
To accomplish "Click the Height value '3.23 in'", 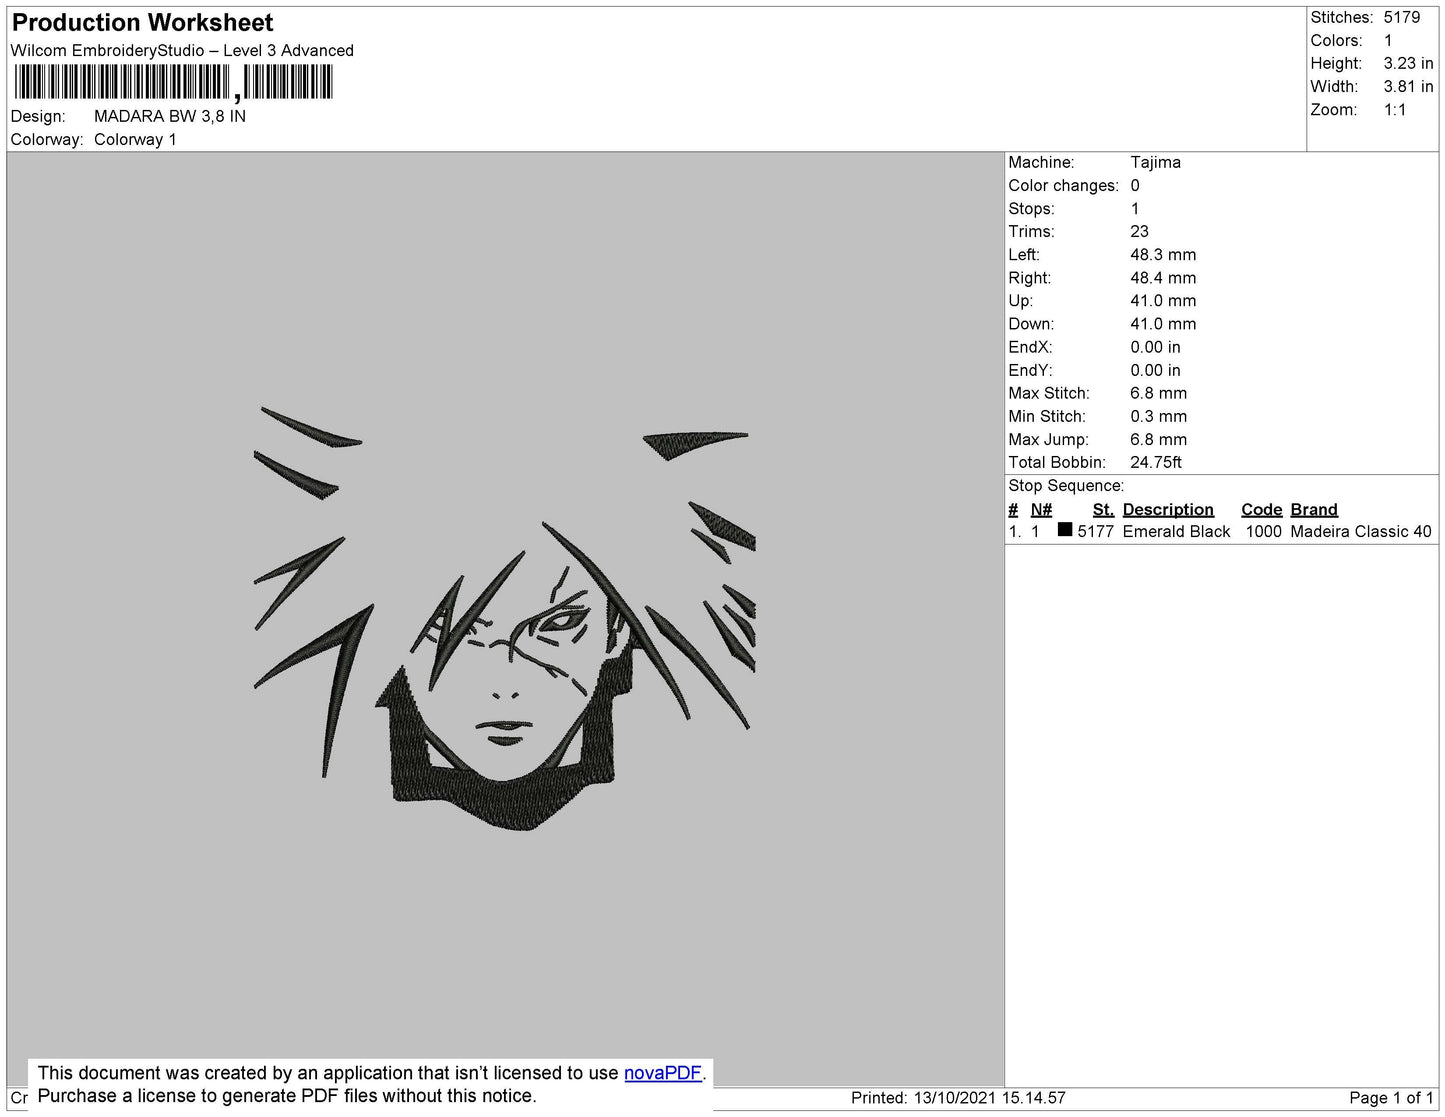I will (1408, 63).
